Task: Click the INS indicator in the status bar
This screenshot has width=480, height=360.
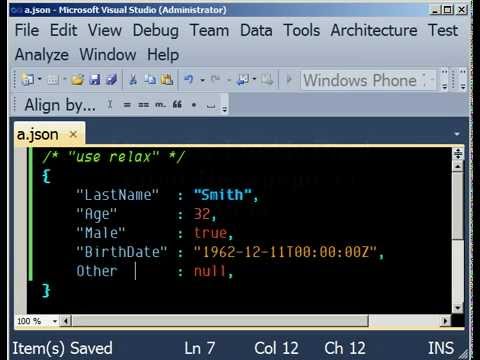Action: [x=441, y=348]
